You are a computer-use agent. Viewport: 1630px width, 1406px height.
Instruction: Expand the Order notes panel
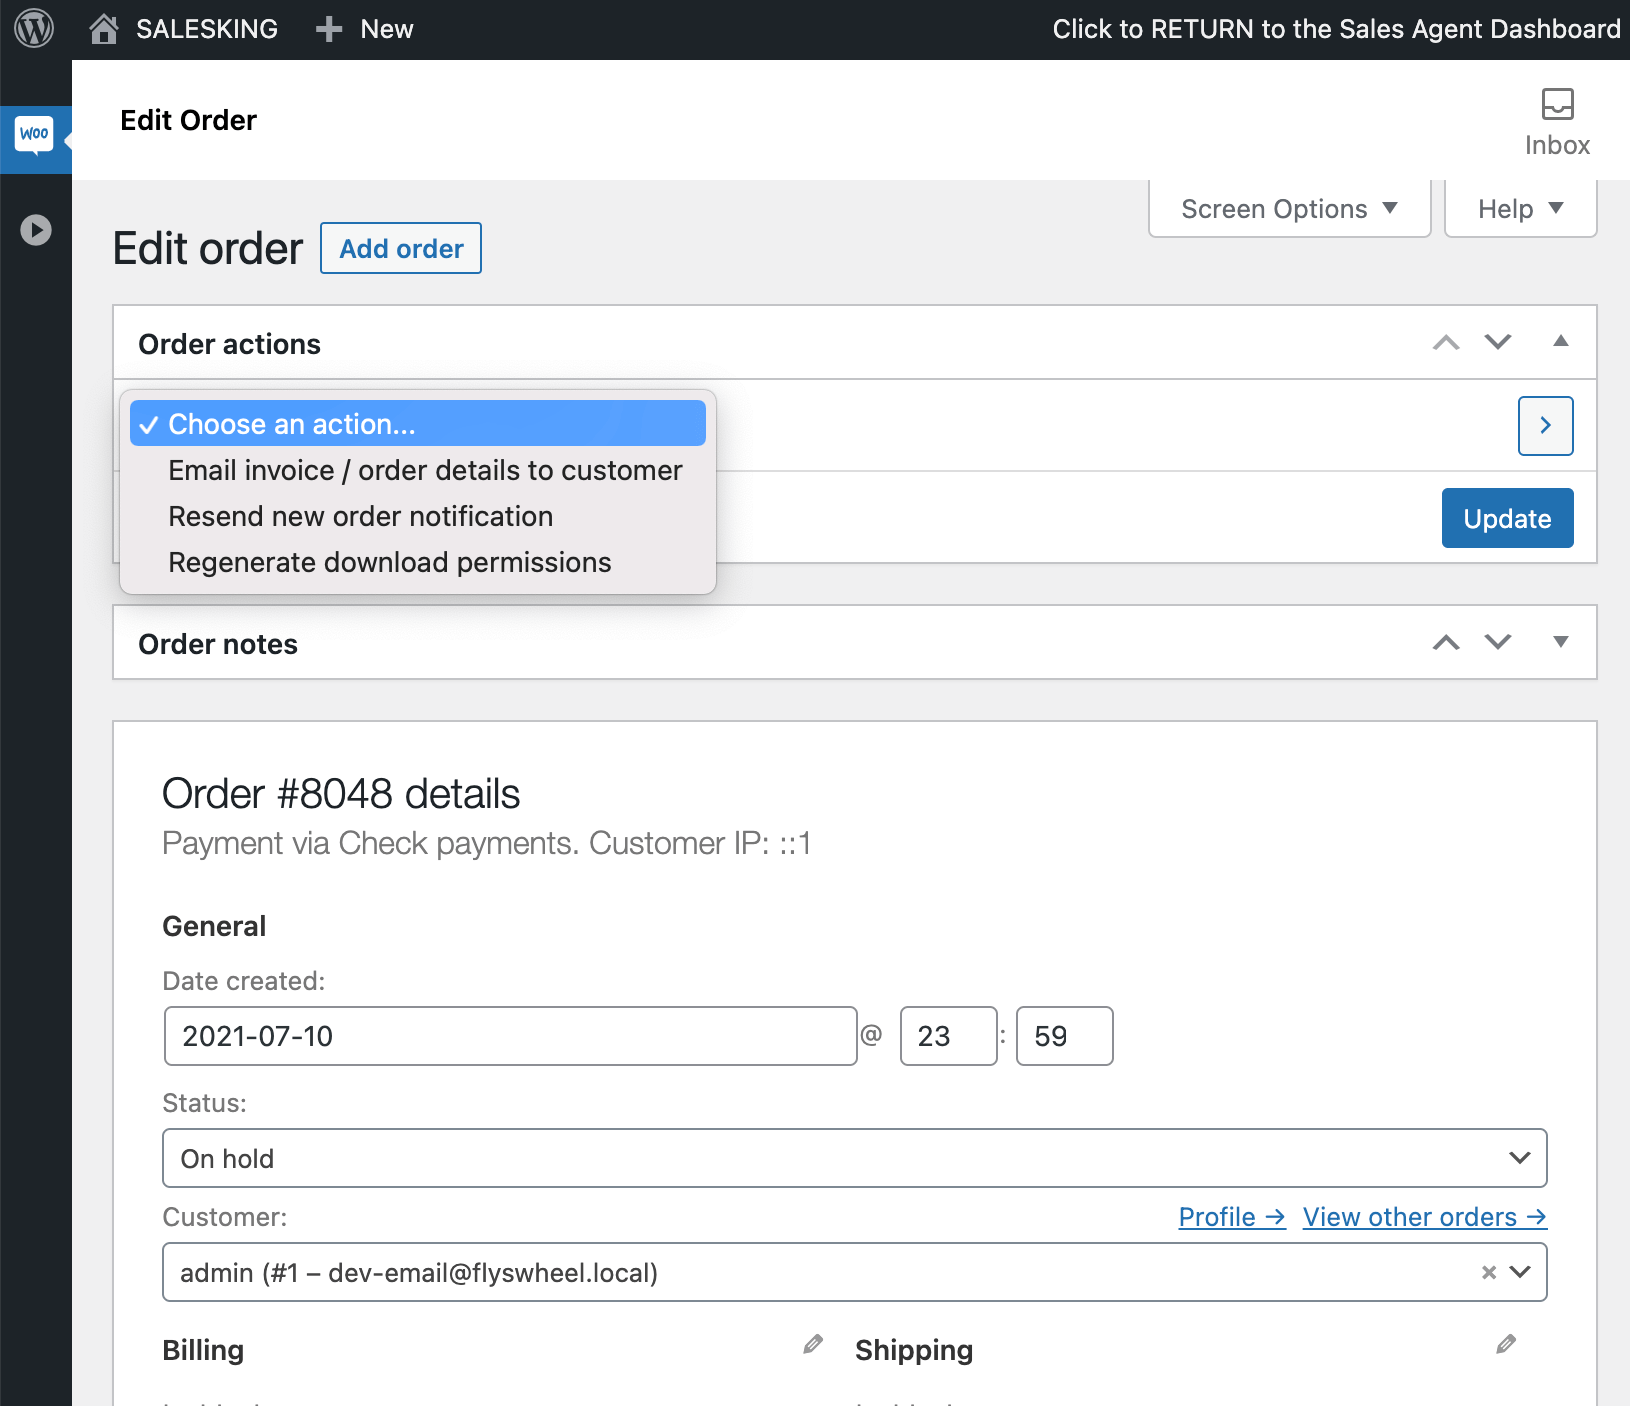coord(1560,642)
